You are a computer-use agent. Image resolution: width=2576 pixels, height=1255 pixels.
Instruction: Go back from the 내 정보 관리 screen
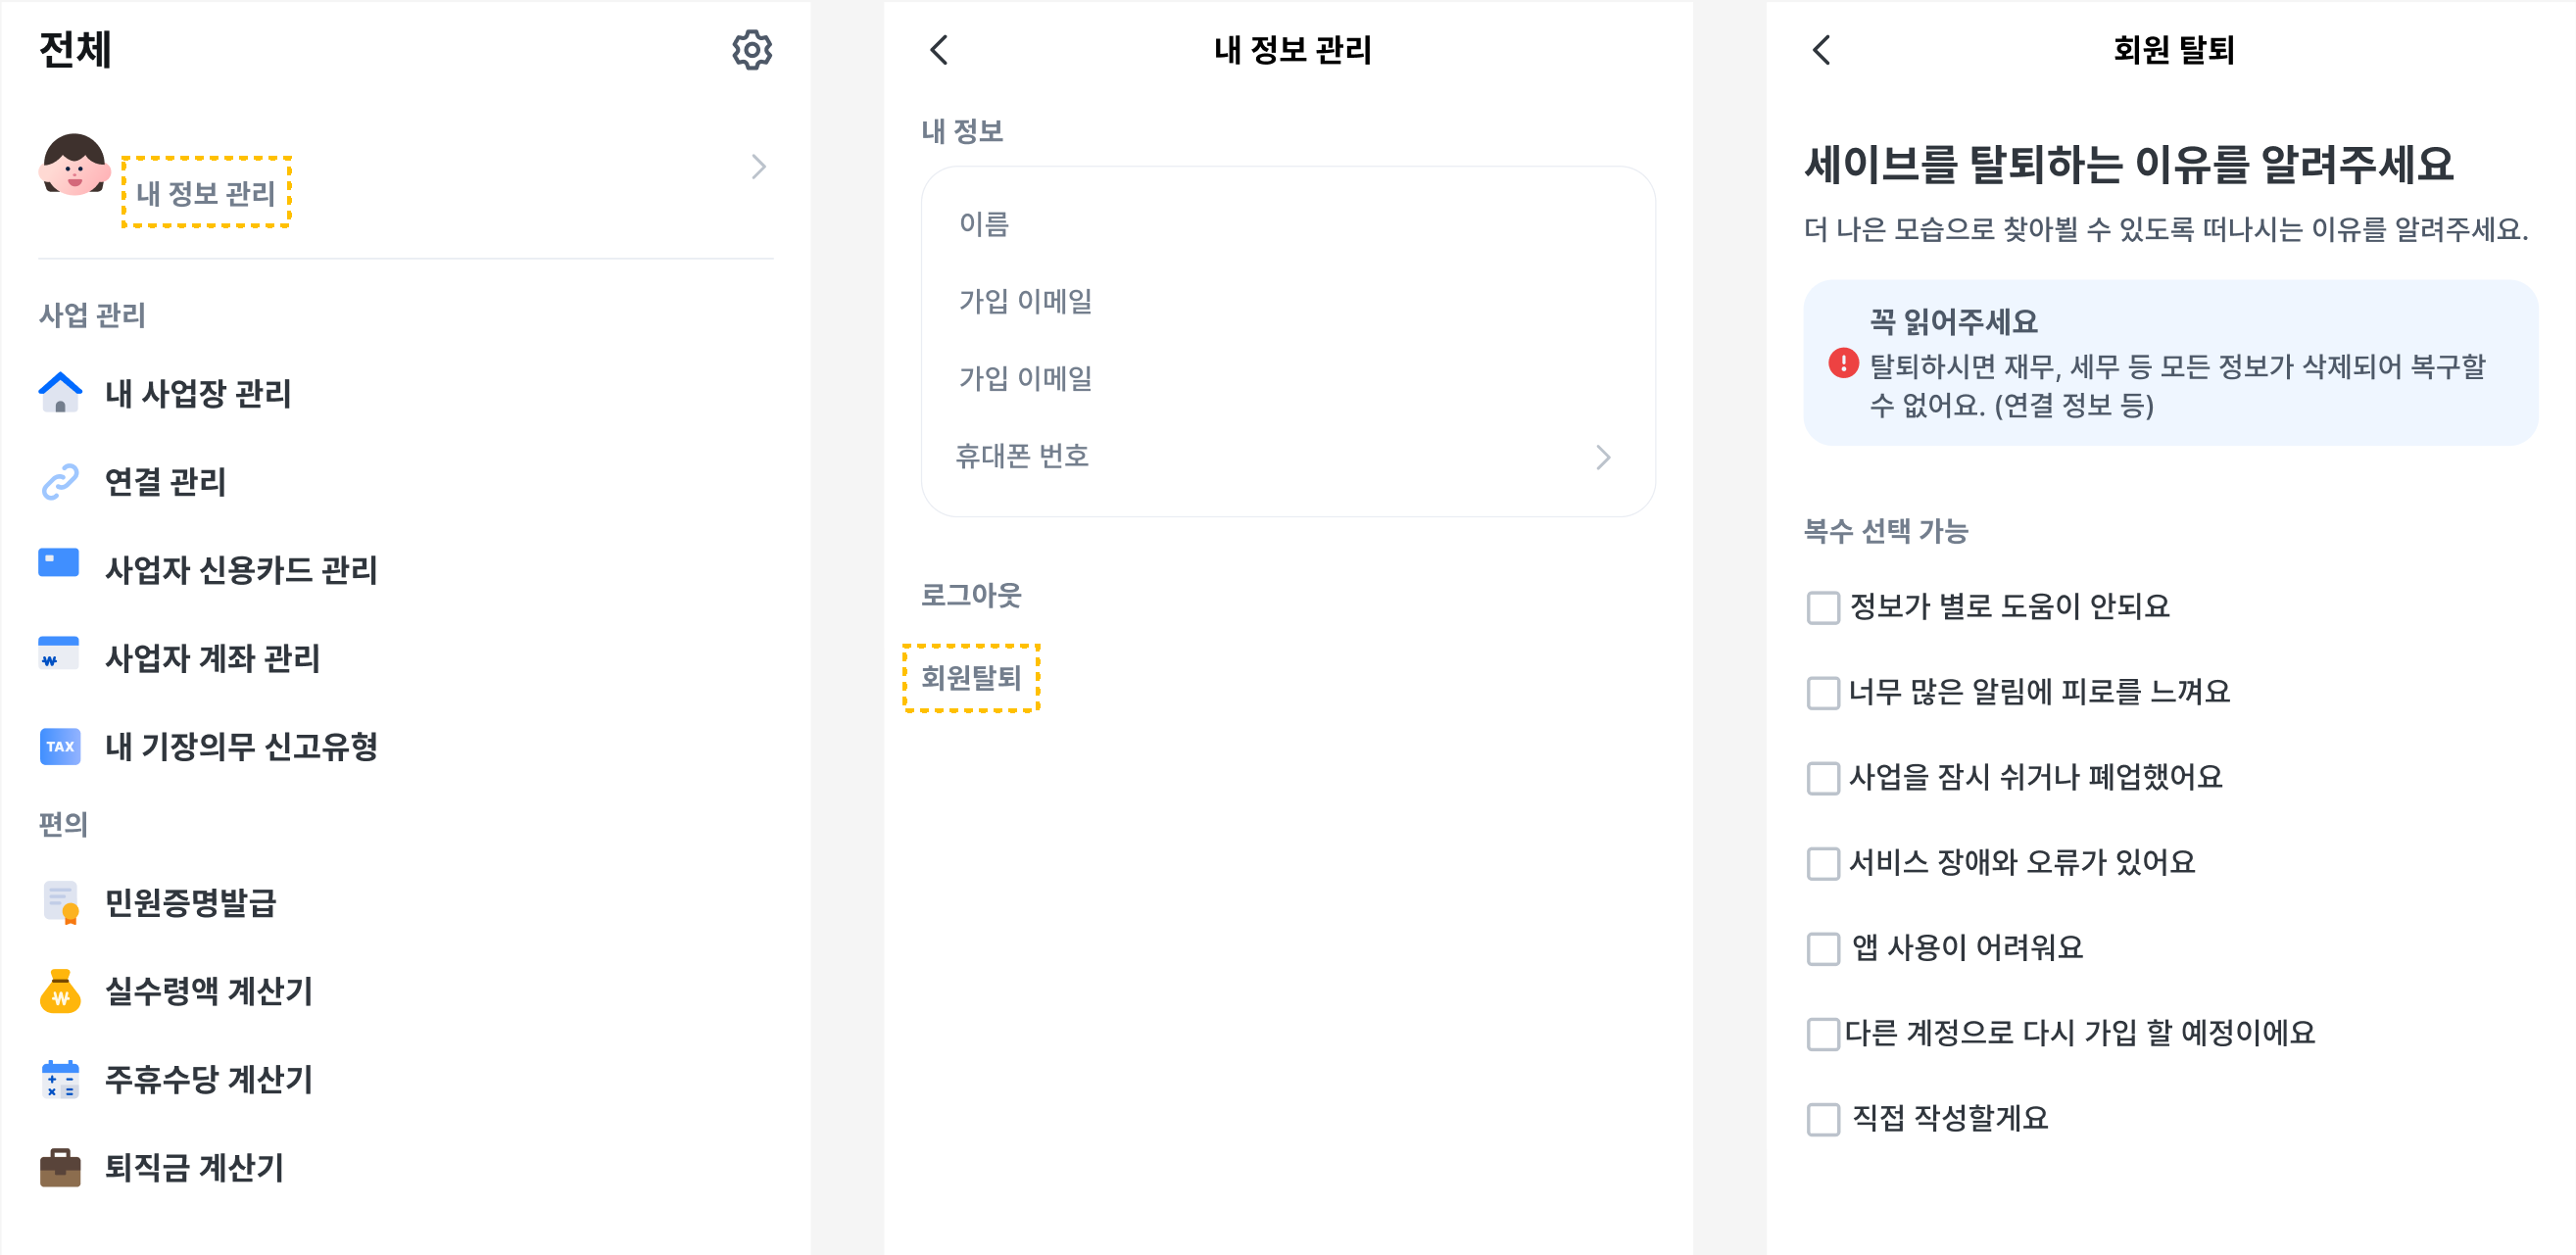click(x=939, y=49)
